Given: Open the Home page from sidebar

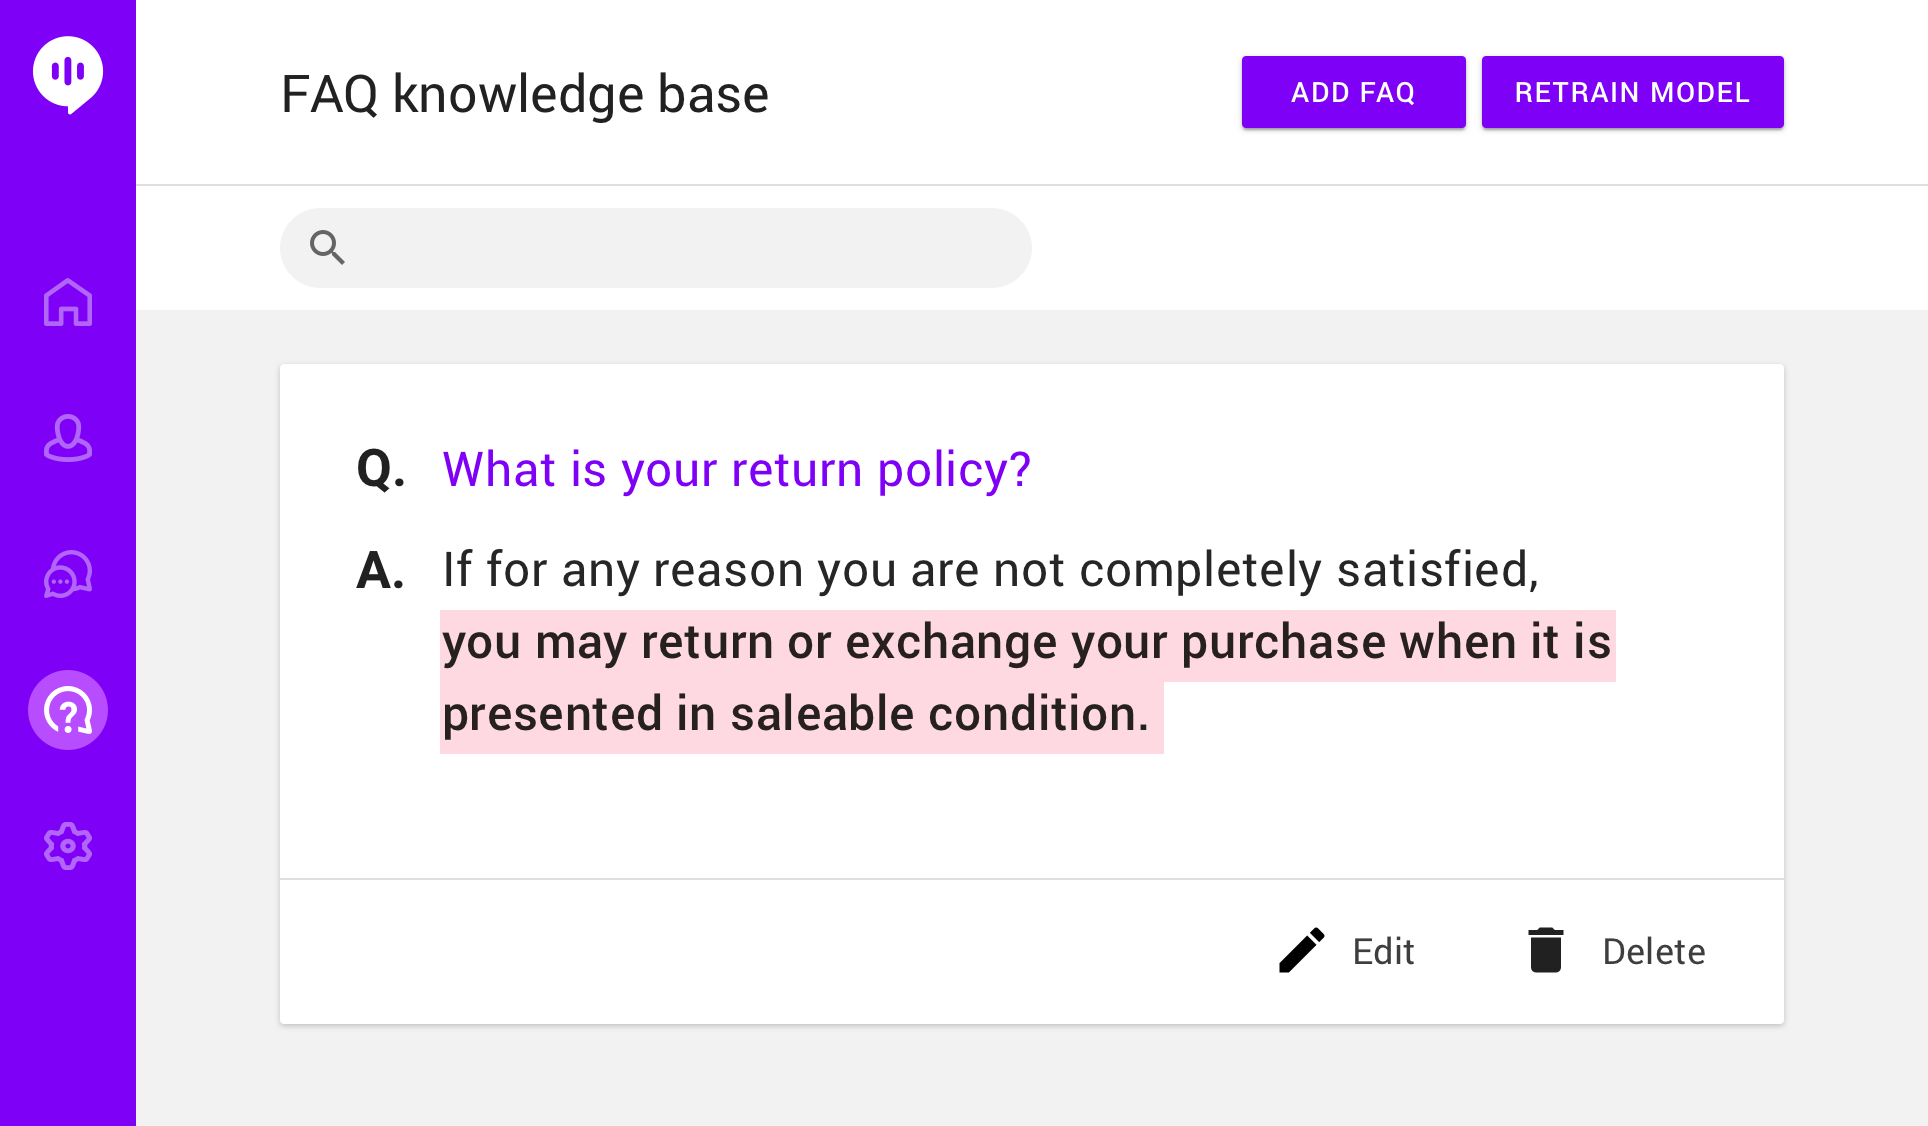Looking at the screenshot, I should [x=68, y=302].
